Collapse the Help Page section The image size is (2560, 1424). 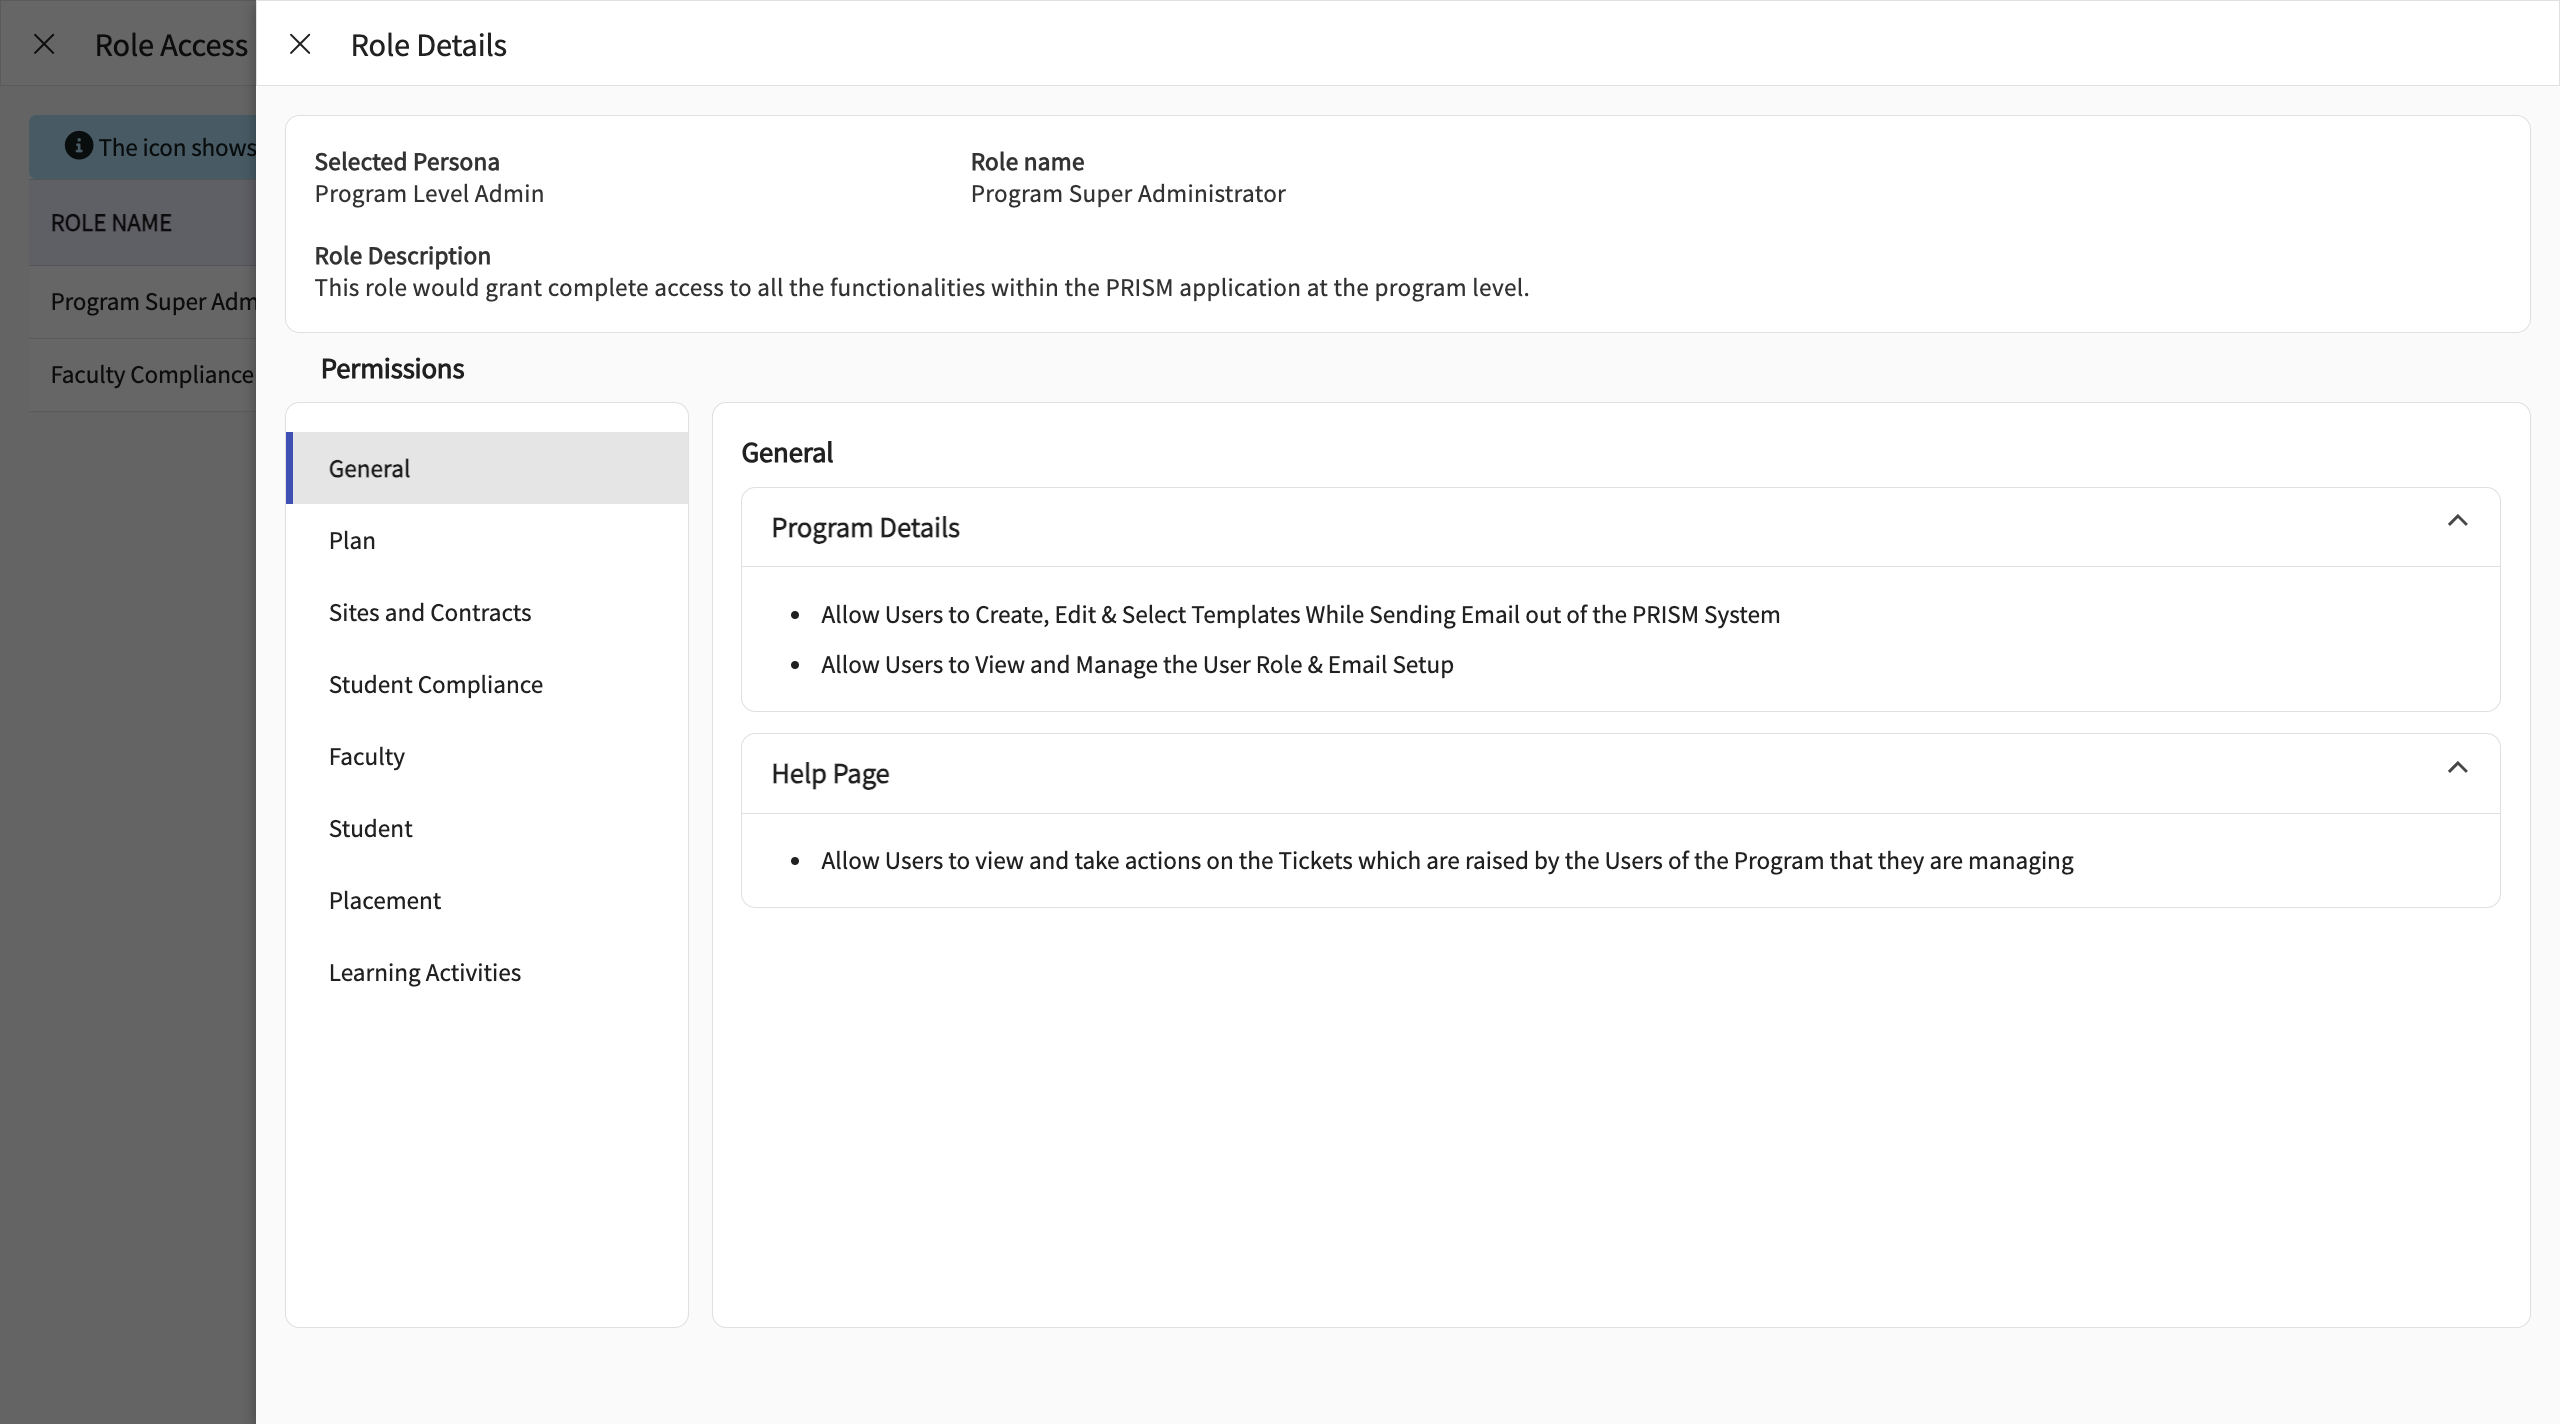[2457, 767]
